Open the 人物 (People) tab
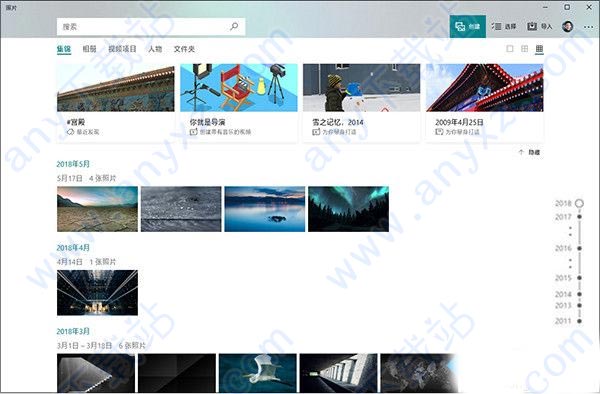Image resolution: width=600 pixels, height=394 pixels. (155, 49)
